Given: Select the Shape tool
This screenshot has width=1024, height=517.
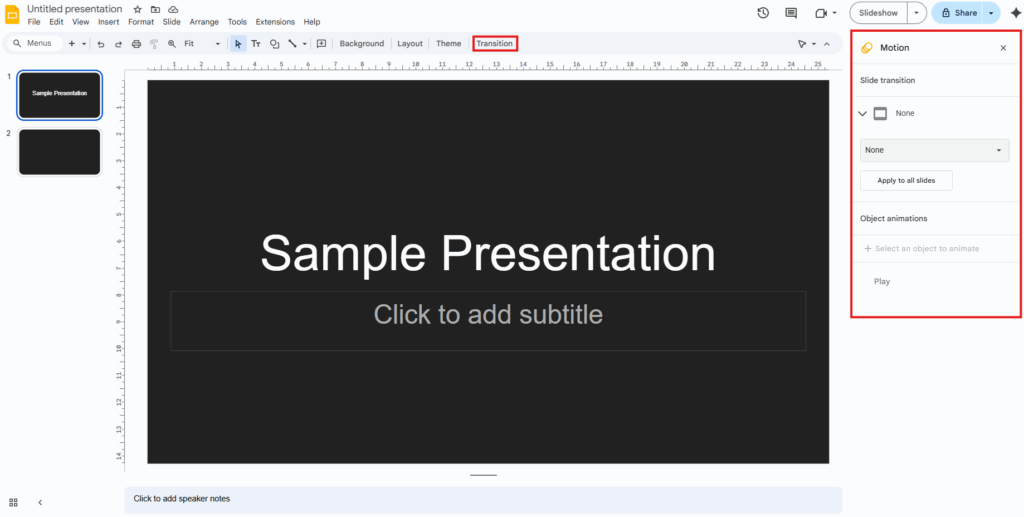Looking at the screenshot, I should pyautogui.click(x=275, y=44).
